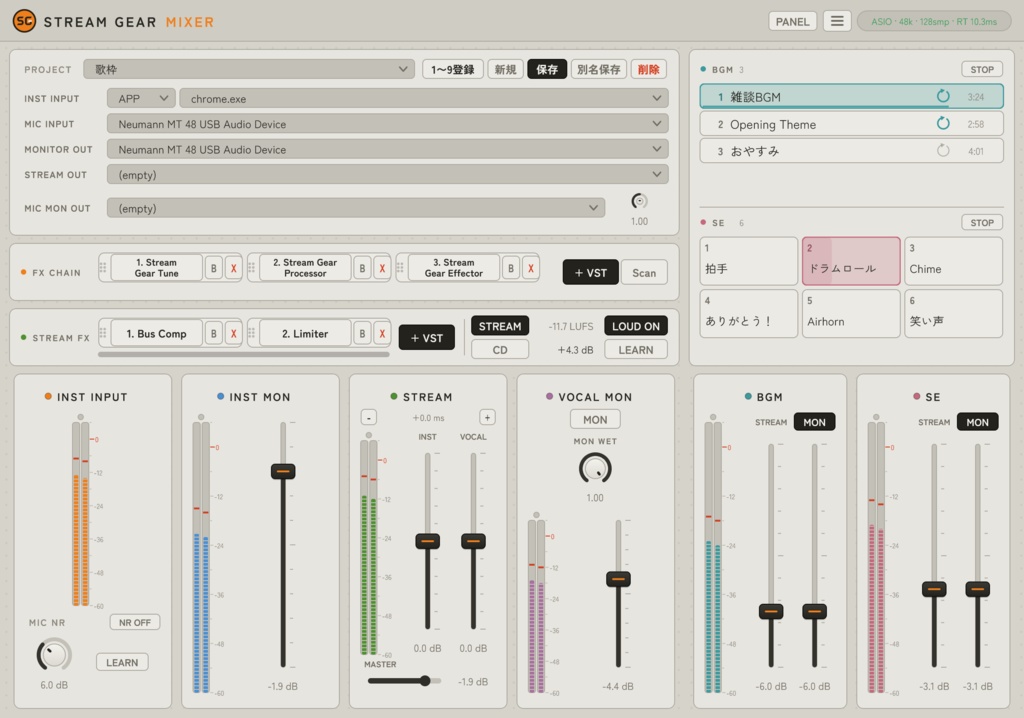
Task: Toggle loop icon for Opening Theme track
Action: pos(942,123)
